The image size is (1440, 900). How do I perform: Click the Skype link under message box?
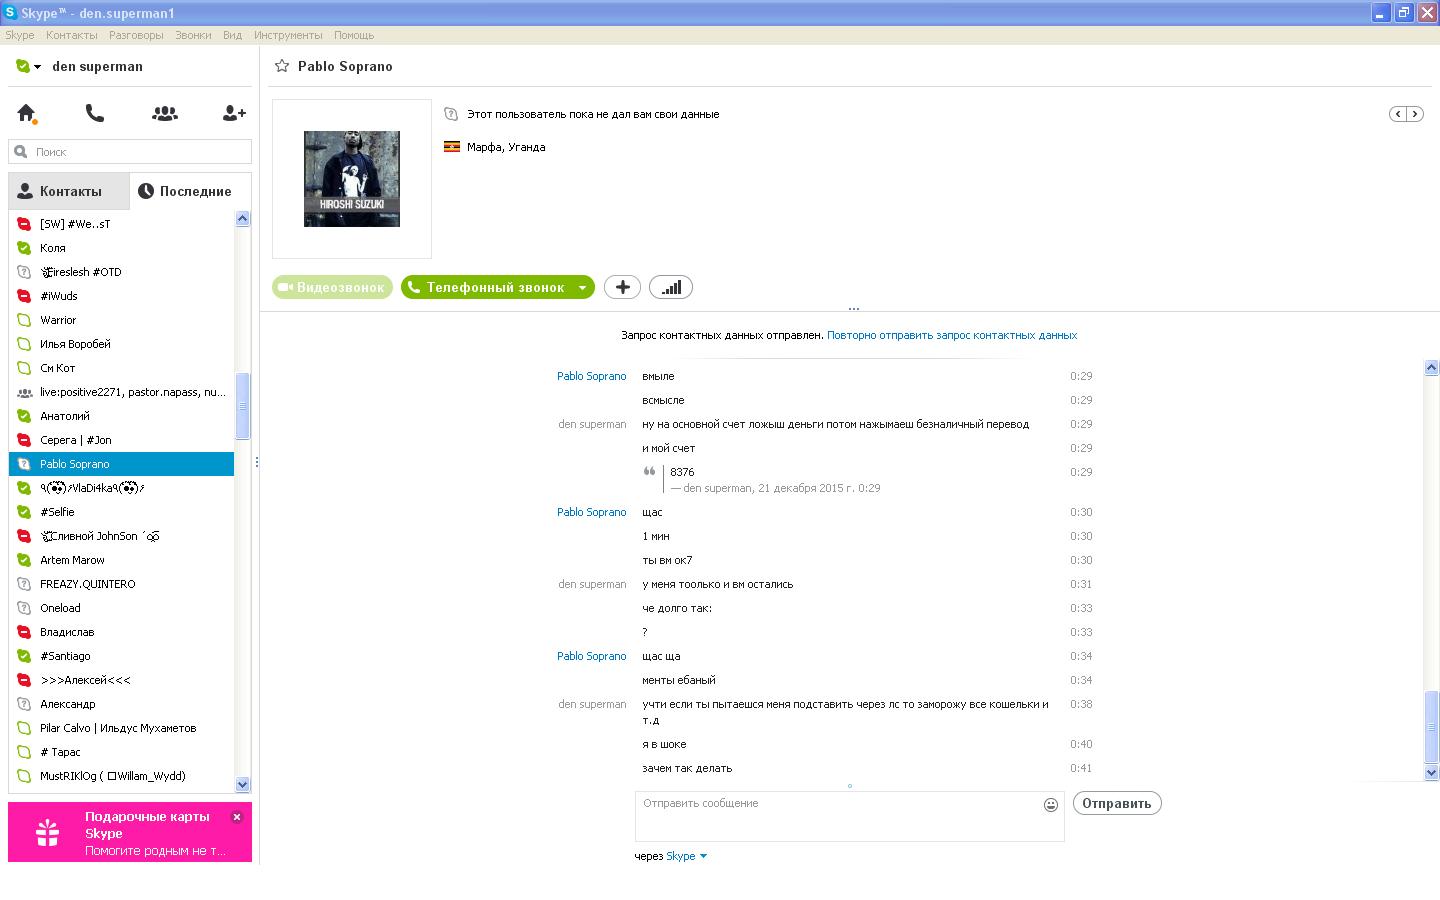click(x=680, y=856)
